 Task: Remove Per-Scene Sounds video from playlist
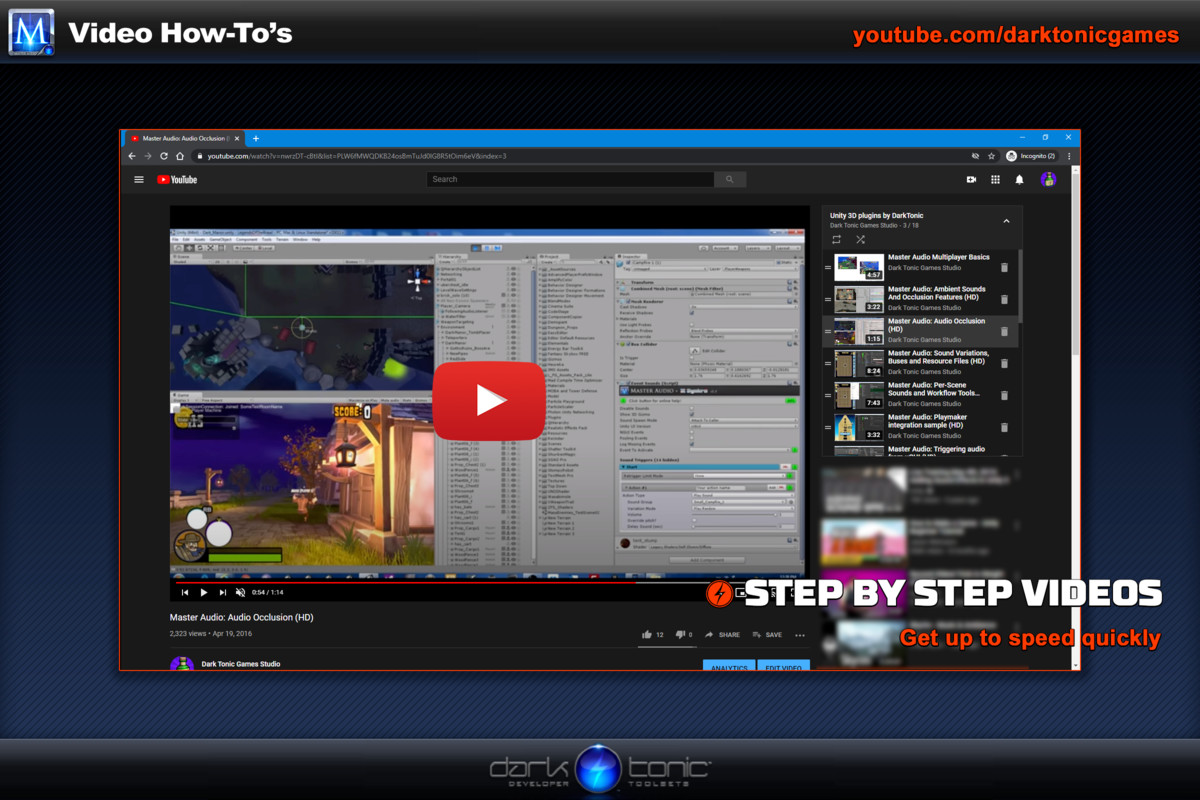1005,396
